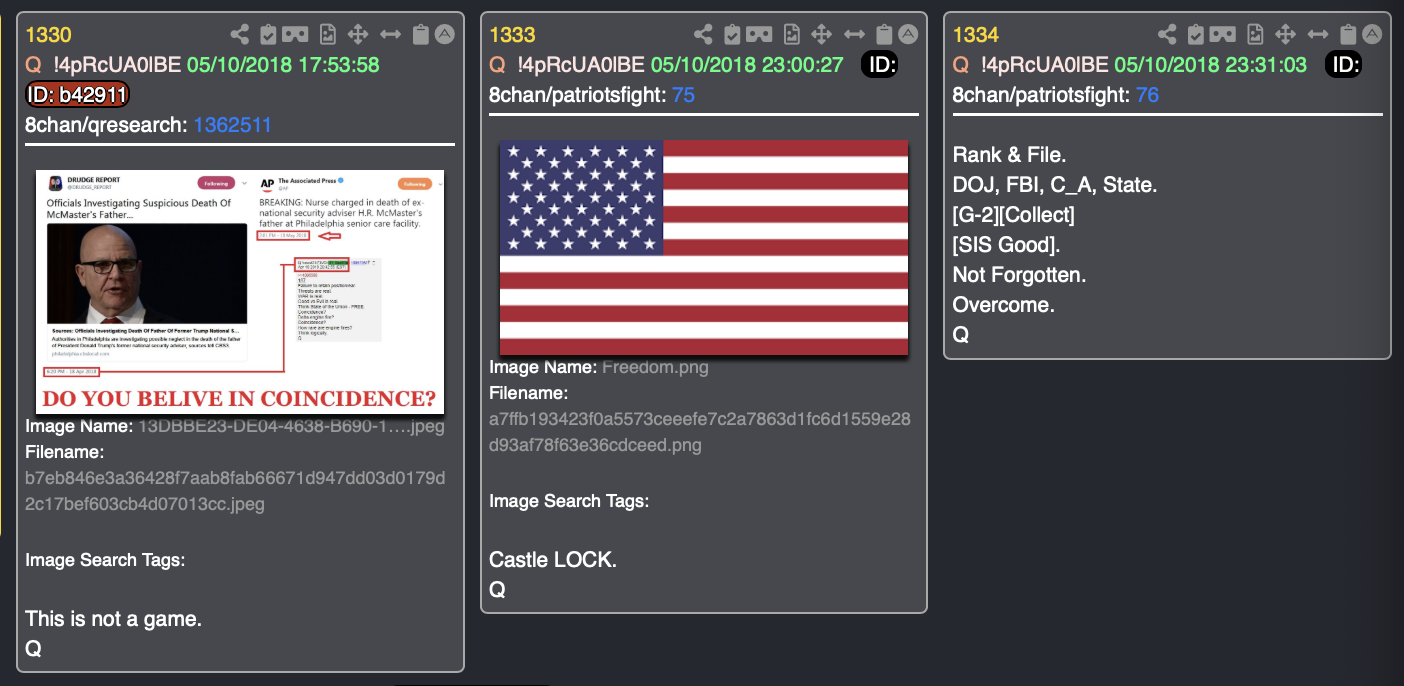The width and height of the screenshot is (1404, 686).
Task: Share post 1334 via share icon
Action: 1168,34
